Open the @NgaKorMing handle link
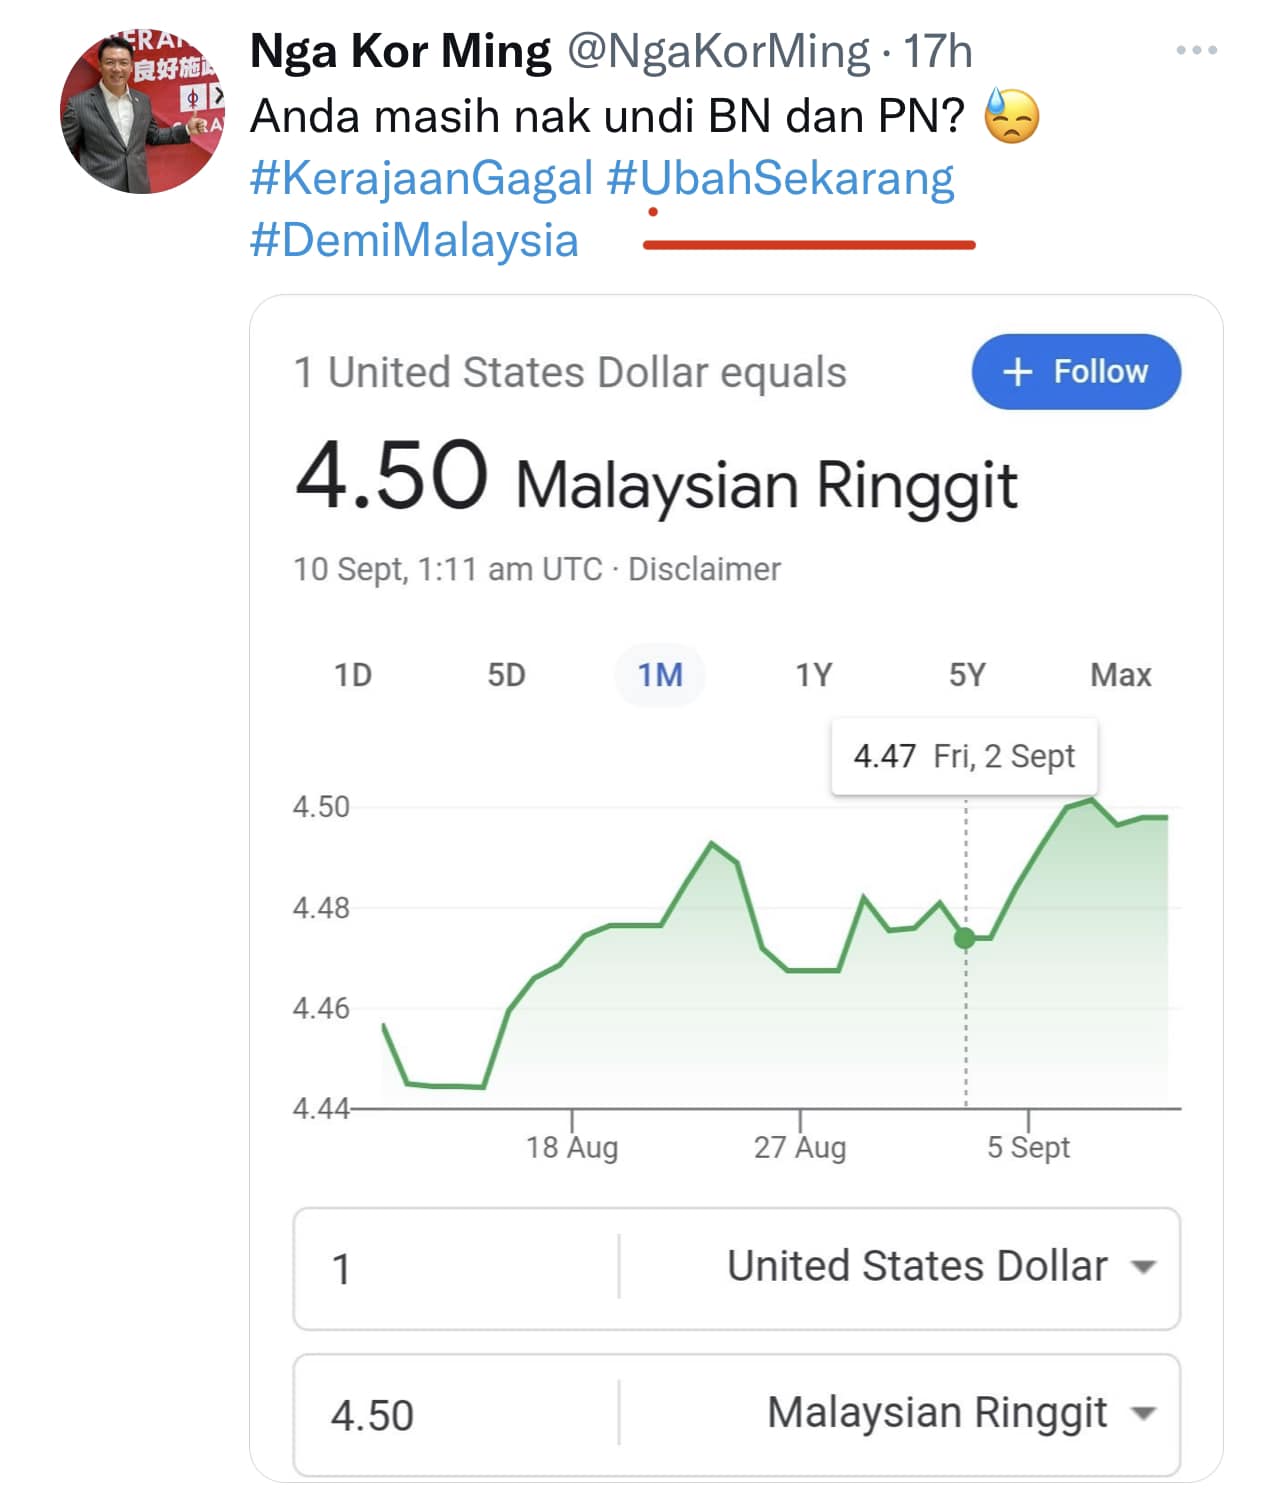This screenshot has width=1284, height=1490. (719, 51)
